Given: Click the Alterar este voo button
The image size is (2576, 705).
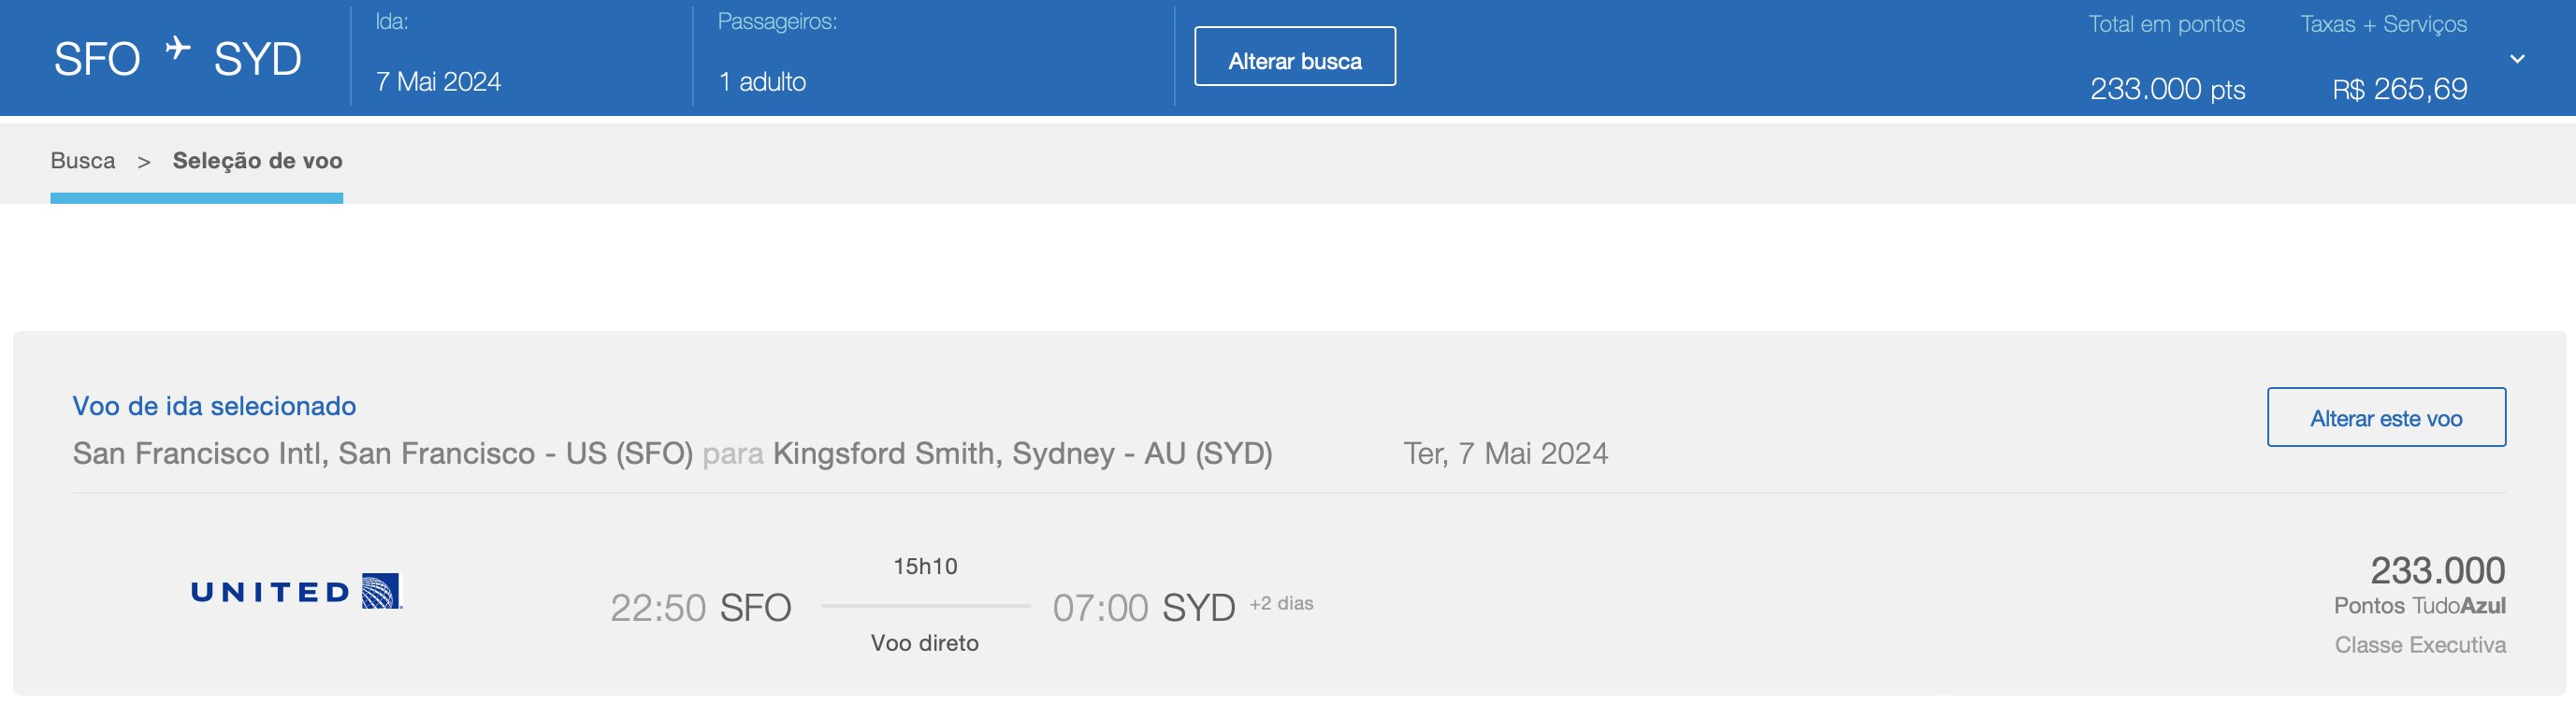Looking at the screenshot, I should point(2386,417).
